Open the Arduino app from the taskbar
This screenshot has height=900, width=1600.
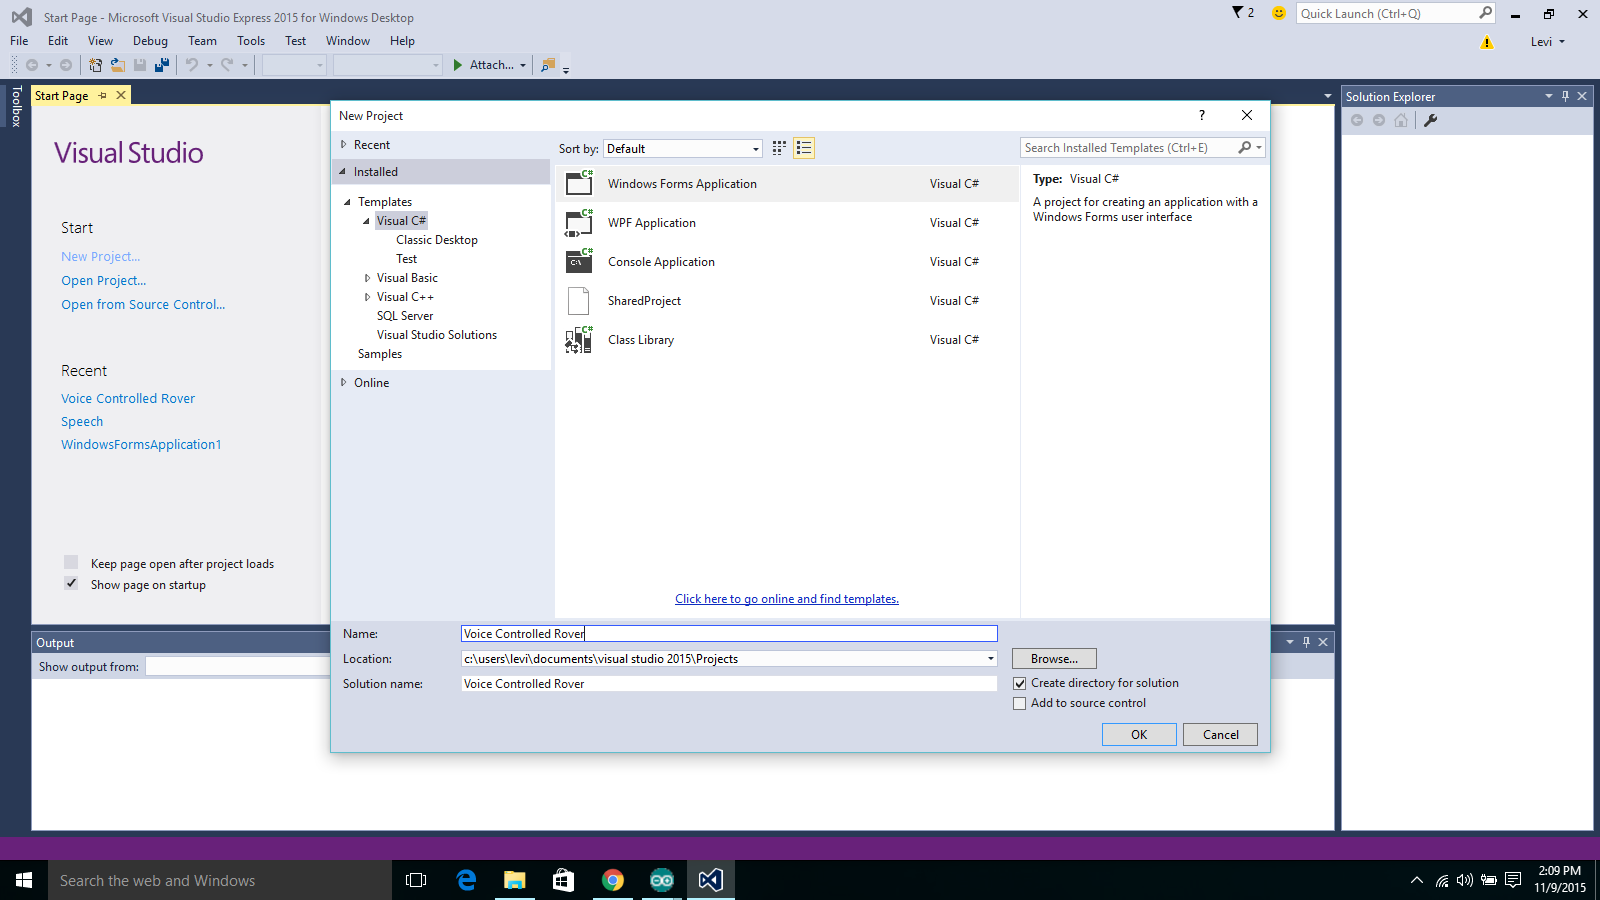click(x=661, y=880)
